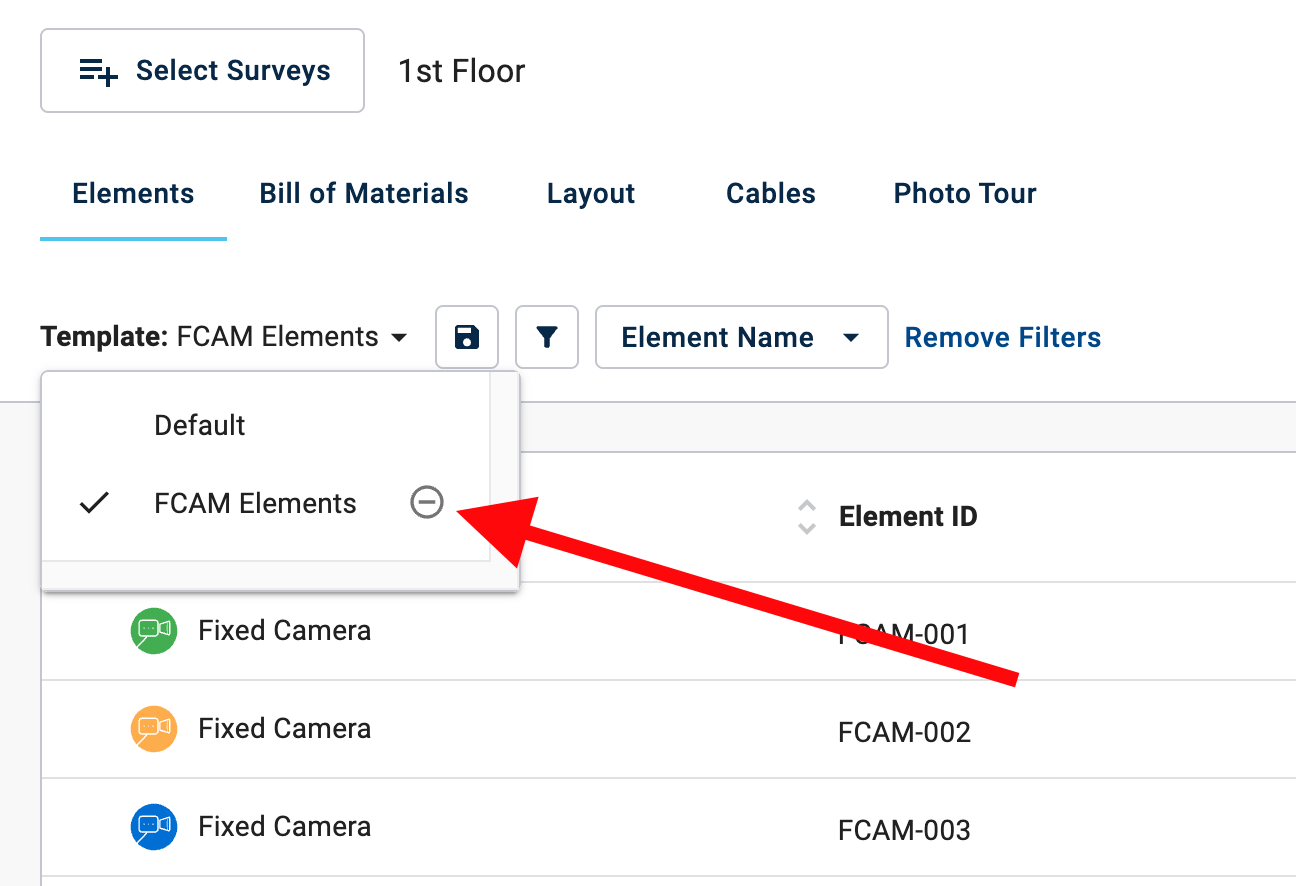
Task: Click the save template floppy disk icon
Action: [x=466, y=337]
